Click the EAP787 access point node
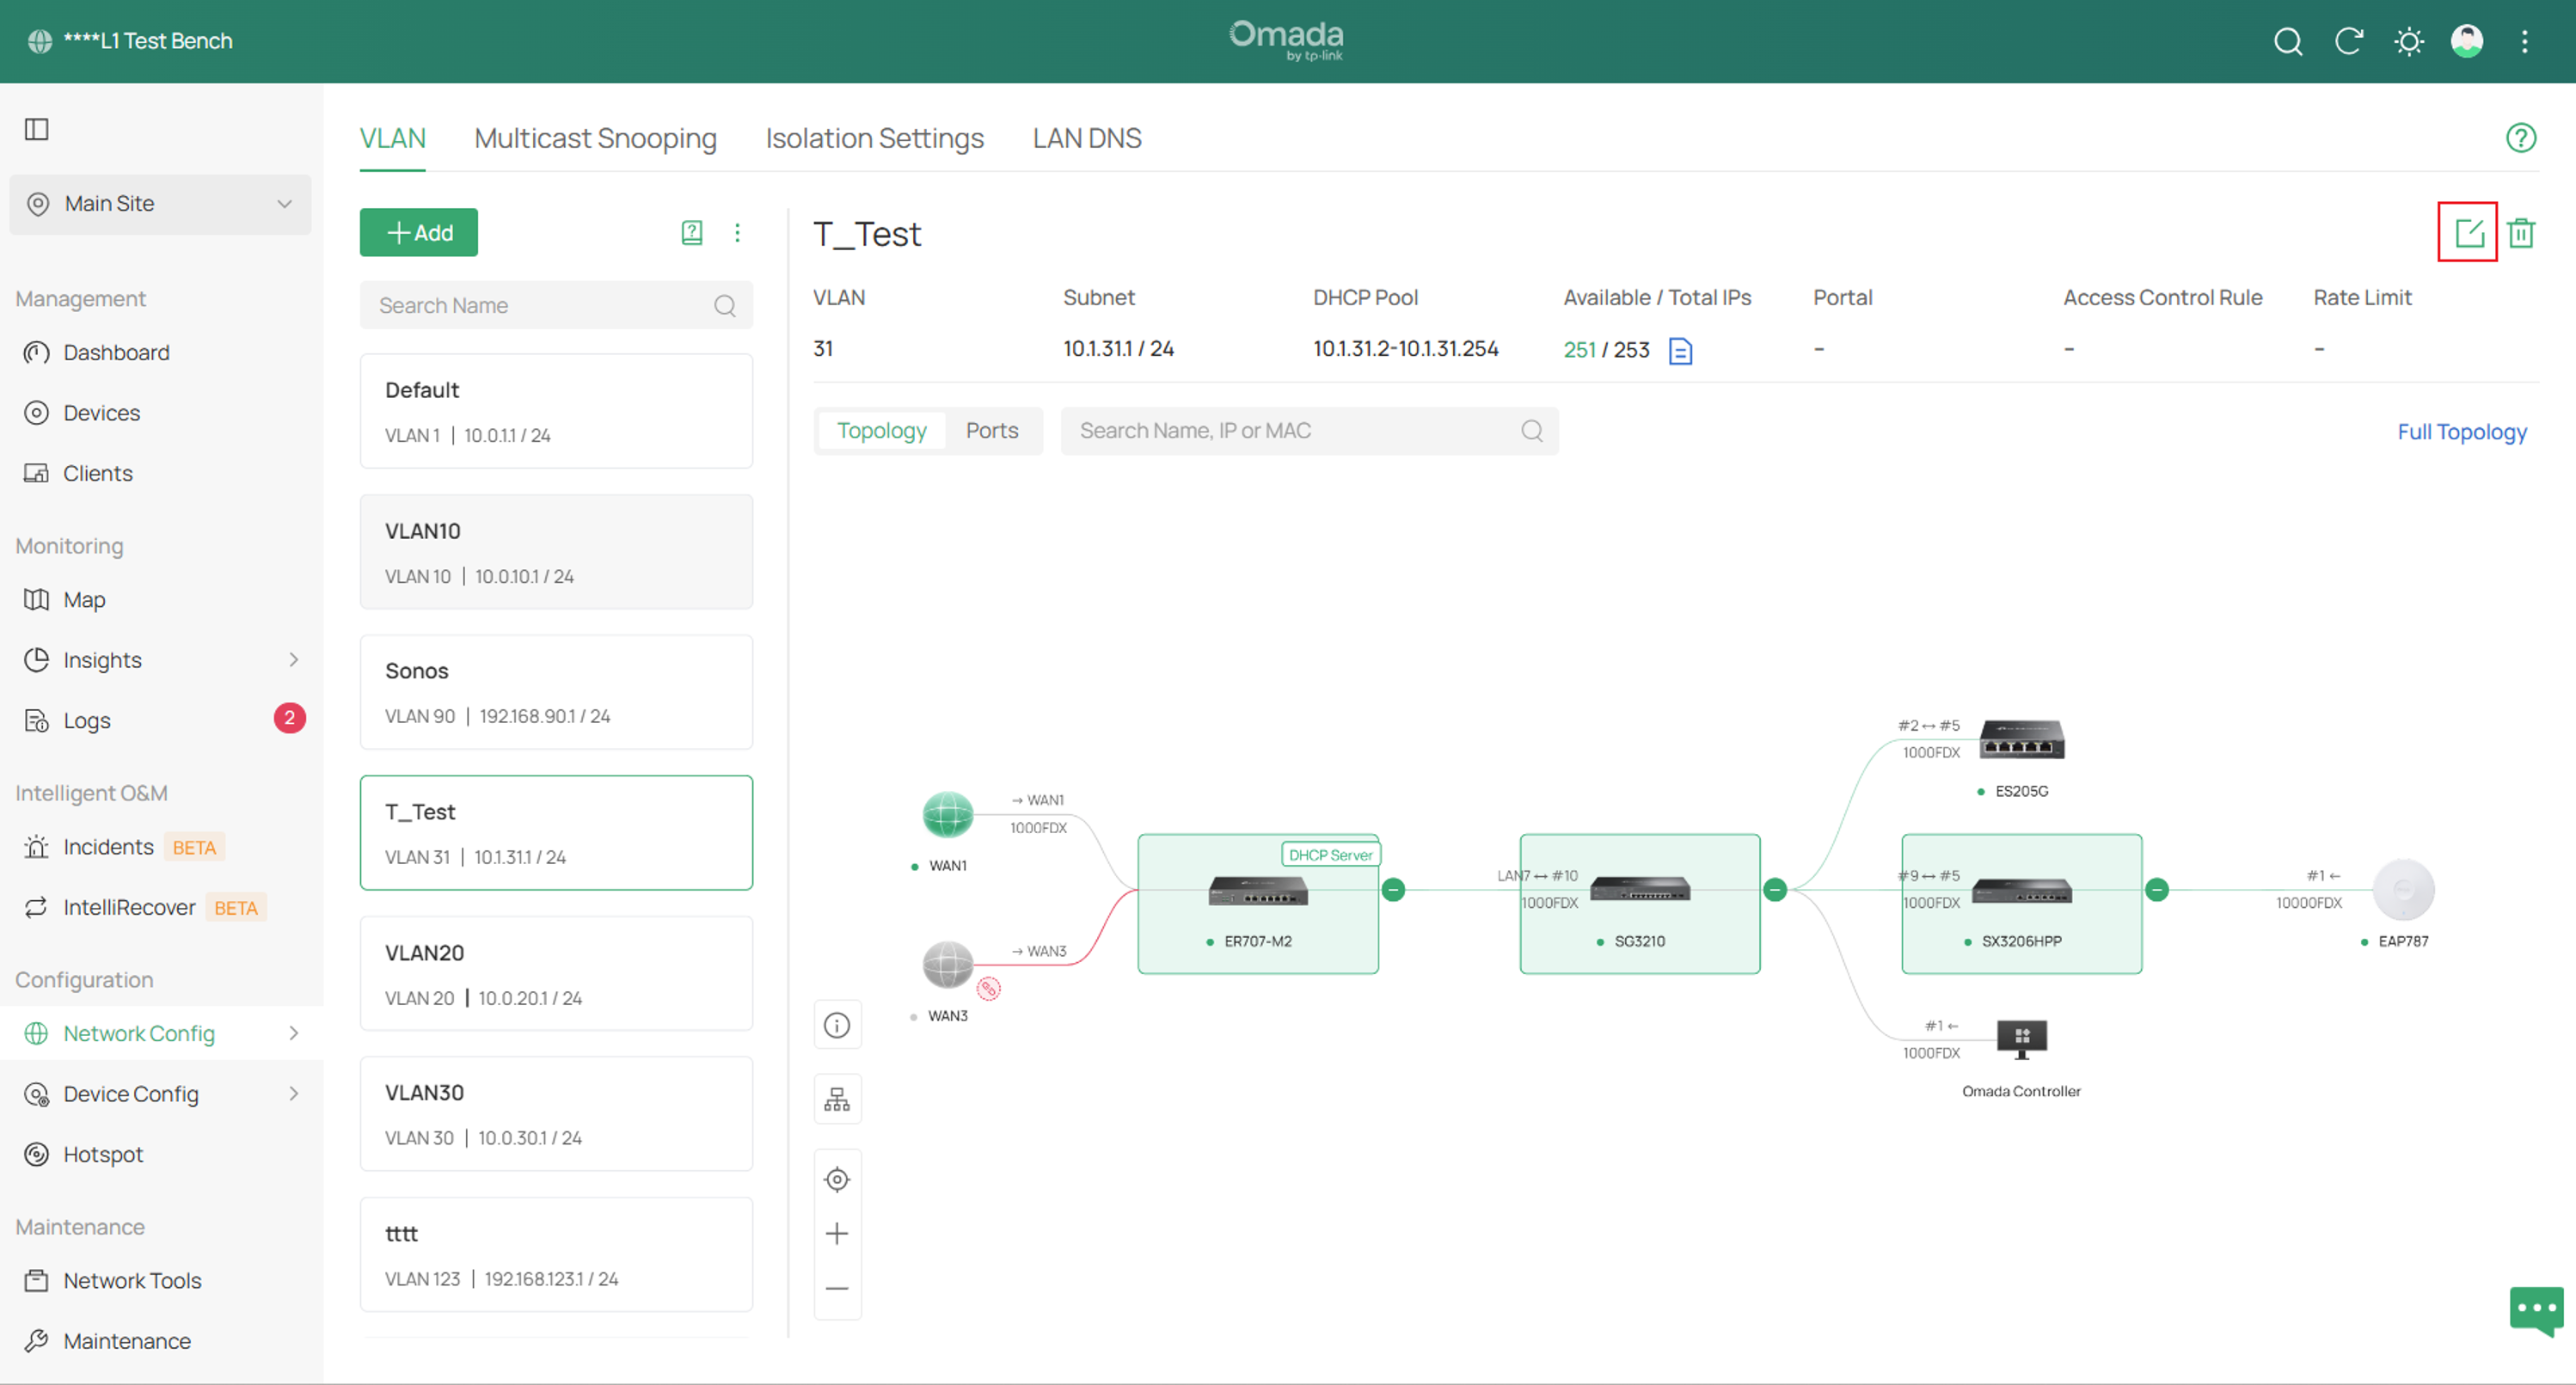 click(2403, 889)
